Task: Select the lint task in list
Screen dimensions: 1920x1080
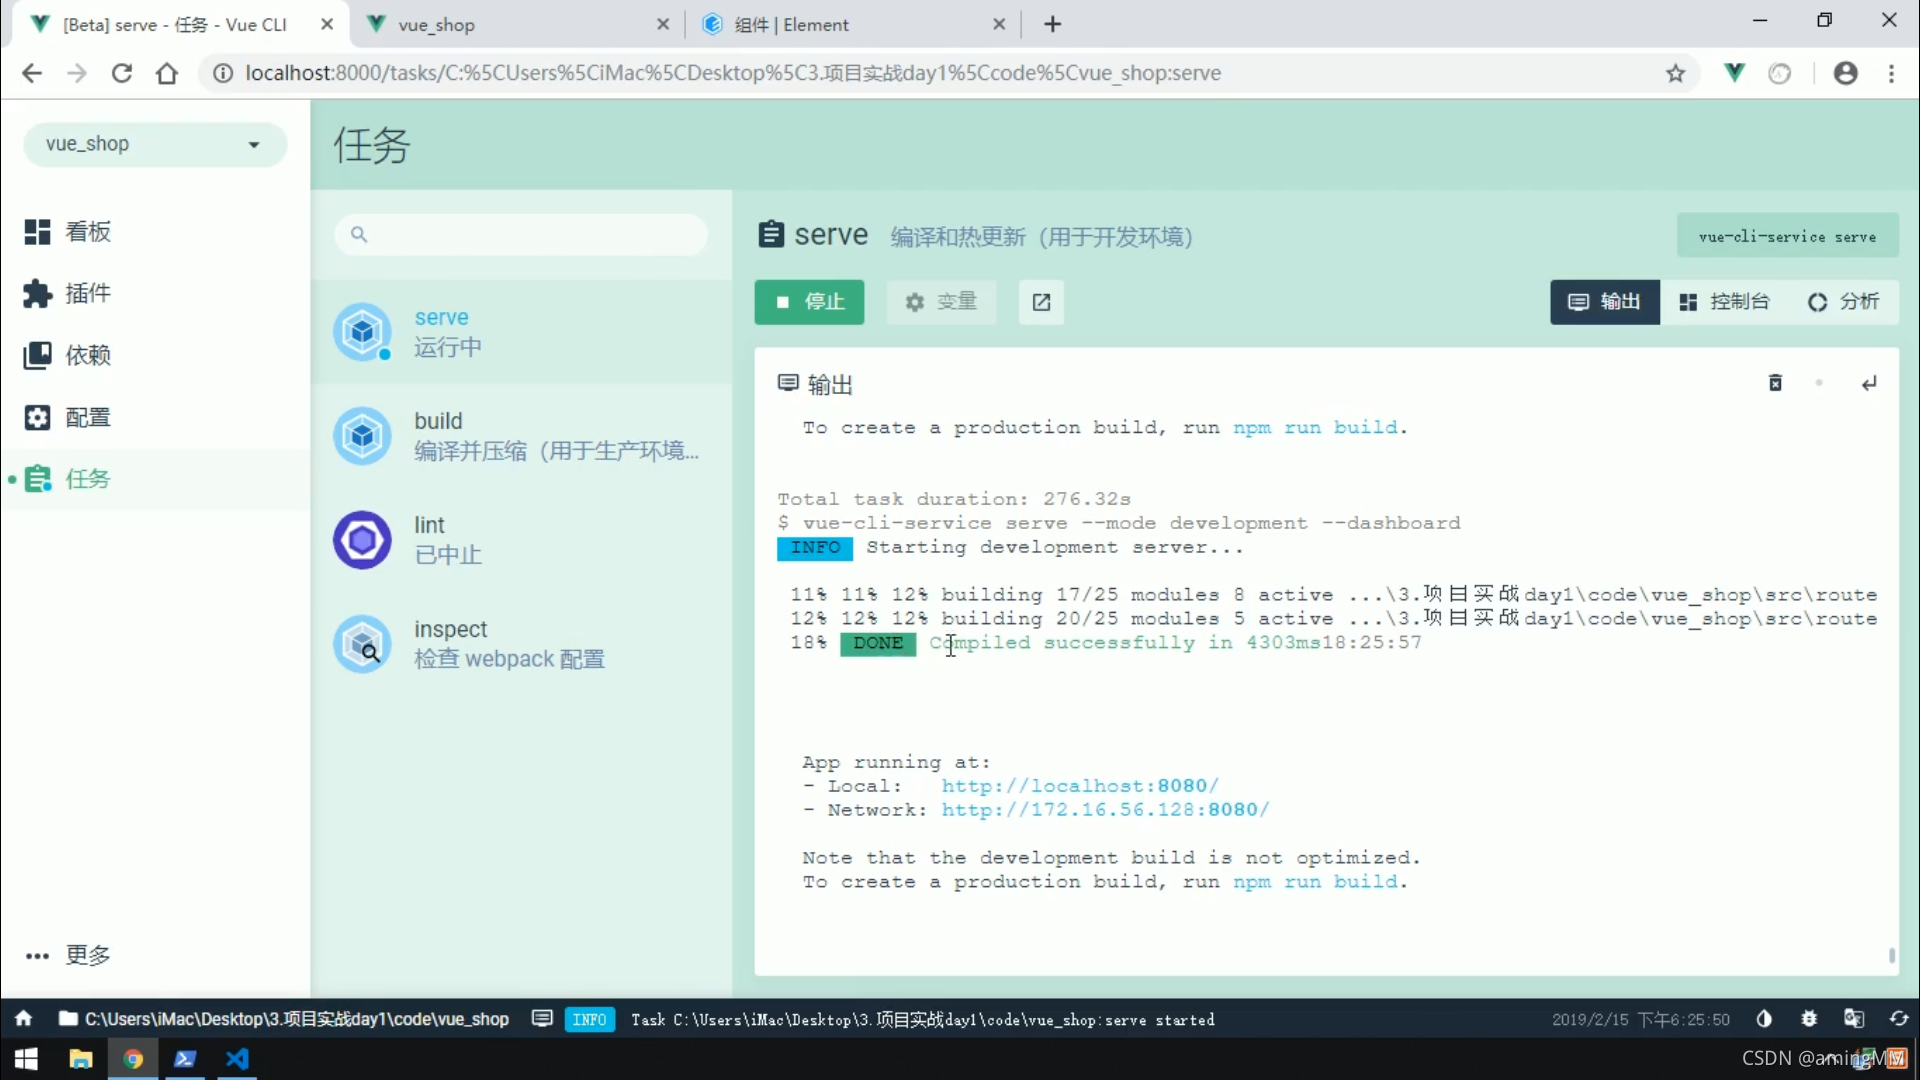Action: coord(521,540)
